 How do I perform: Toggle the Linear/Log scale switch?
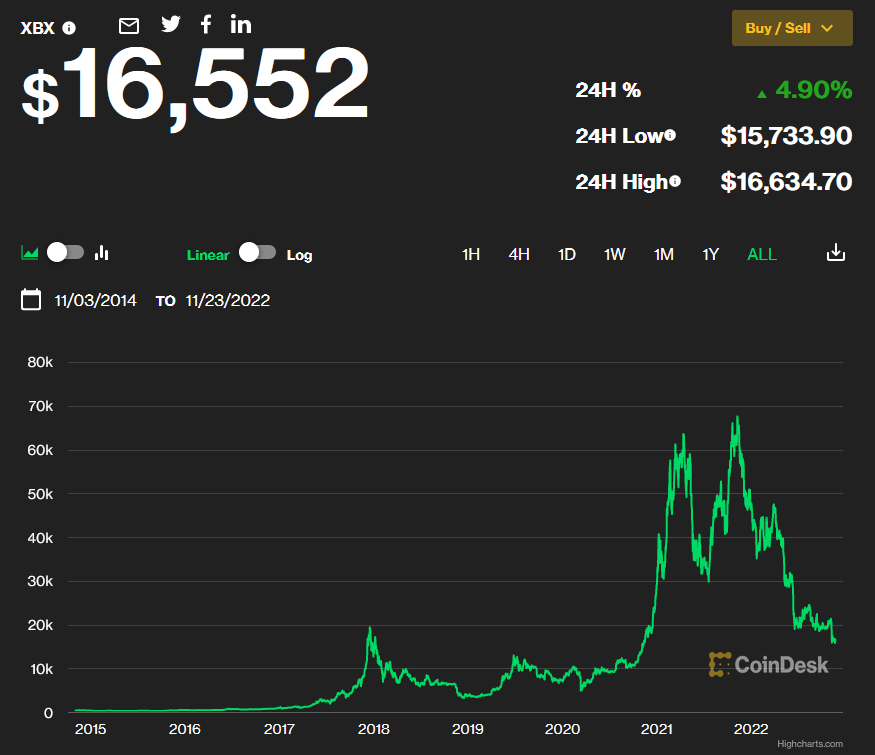tap(257, 252)
